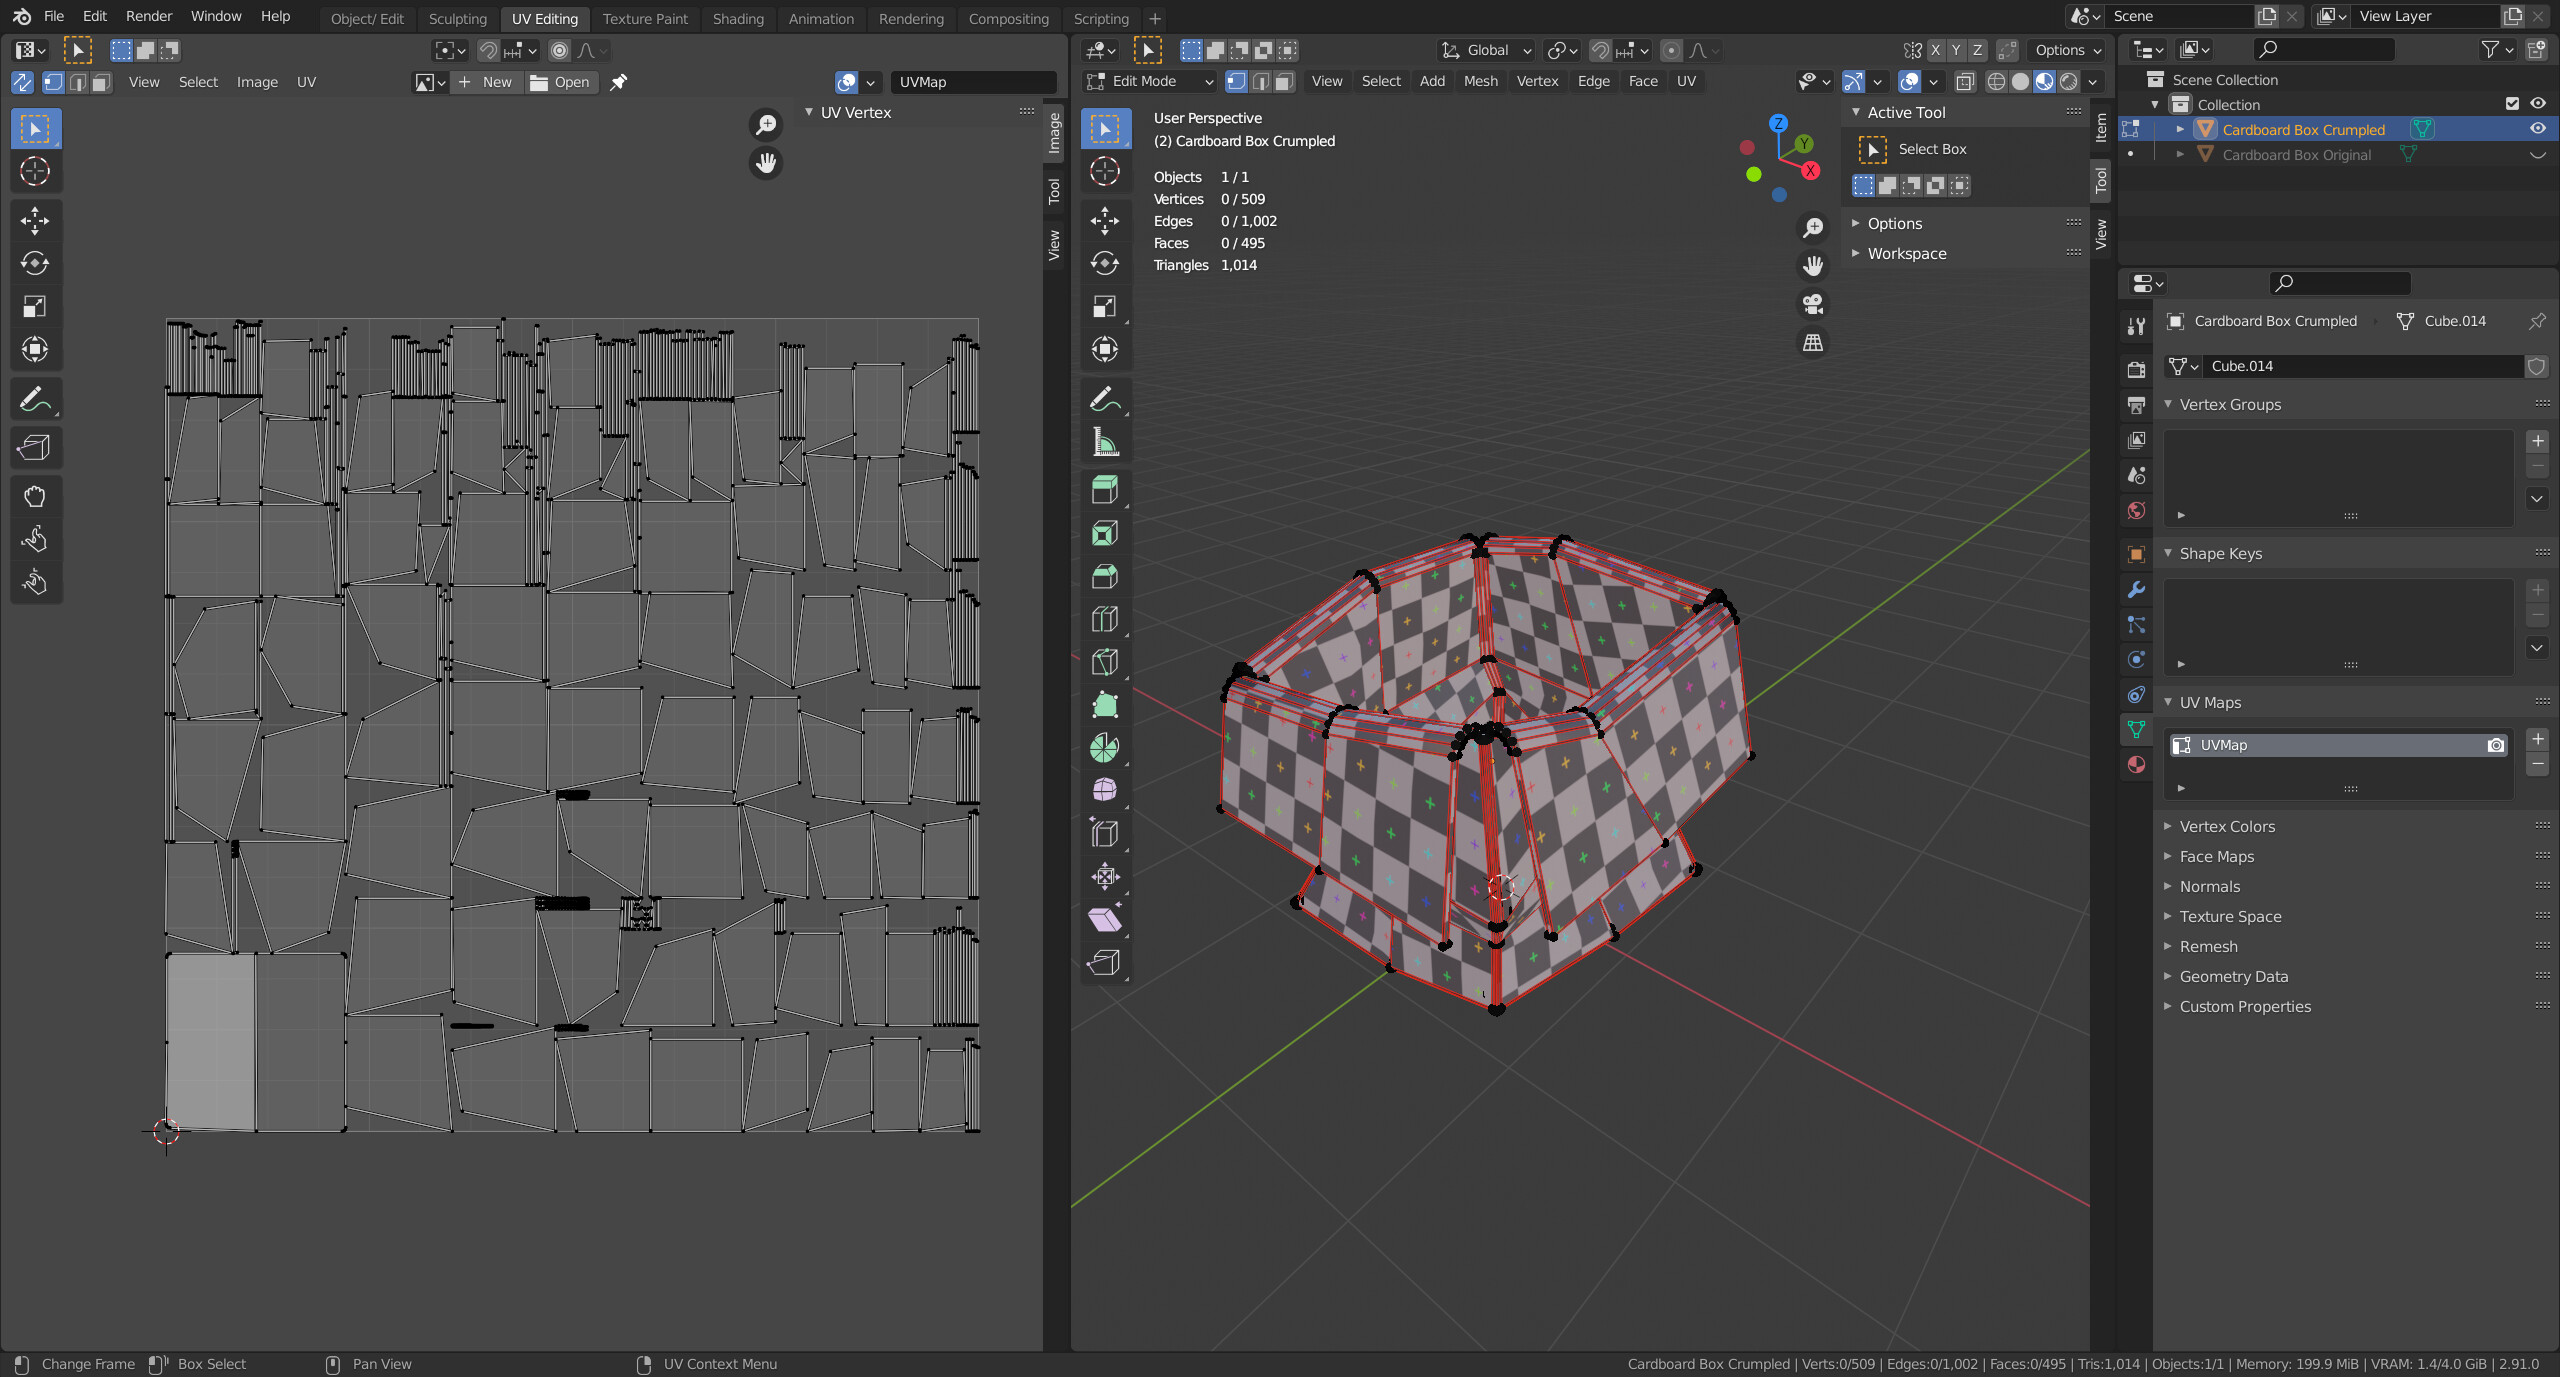The image size is (2560, 1377).
Task: Open the UV Editing workspace tab
Action: (x=544, y=17)
